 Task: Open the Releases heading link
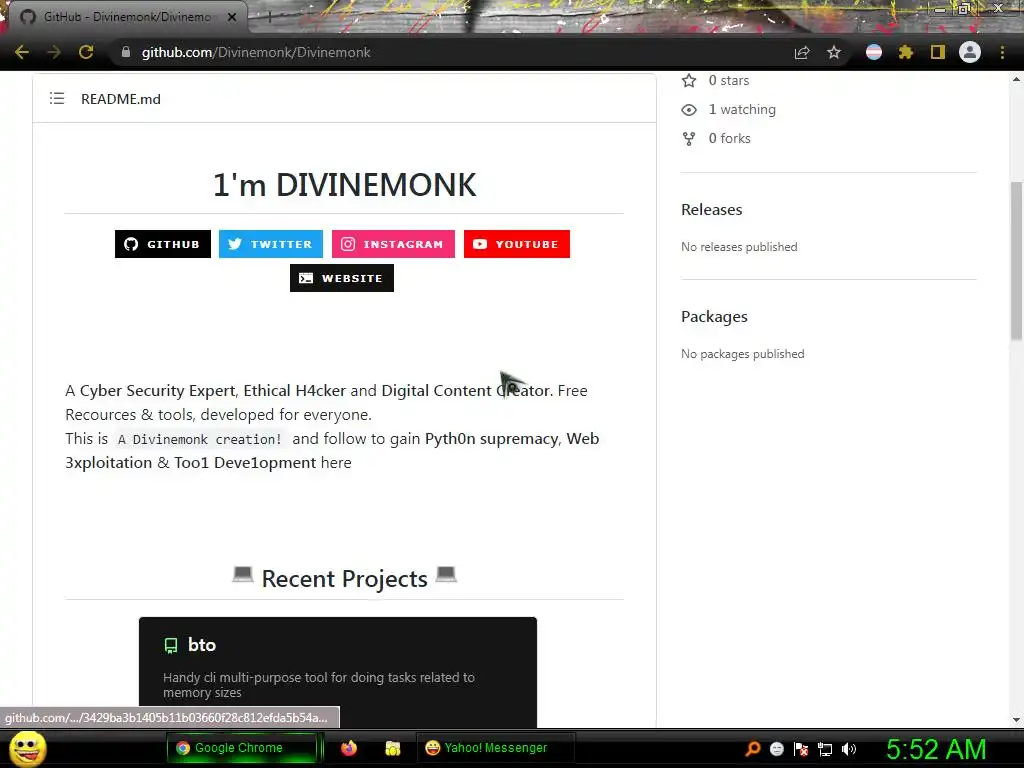712,210
